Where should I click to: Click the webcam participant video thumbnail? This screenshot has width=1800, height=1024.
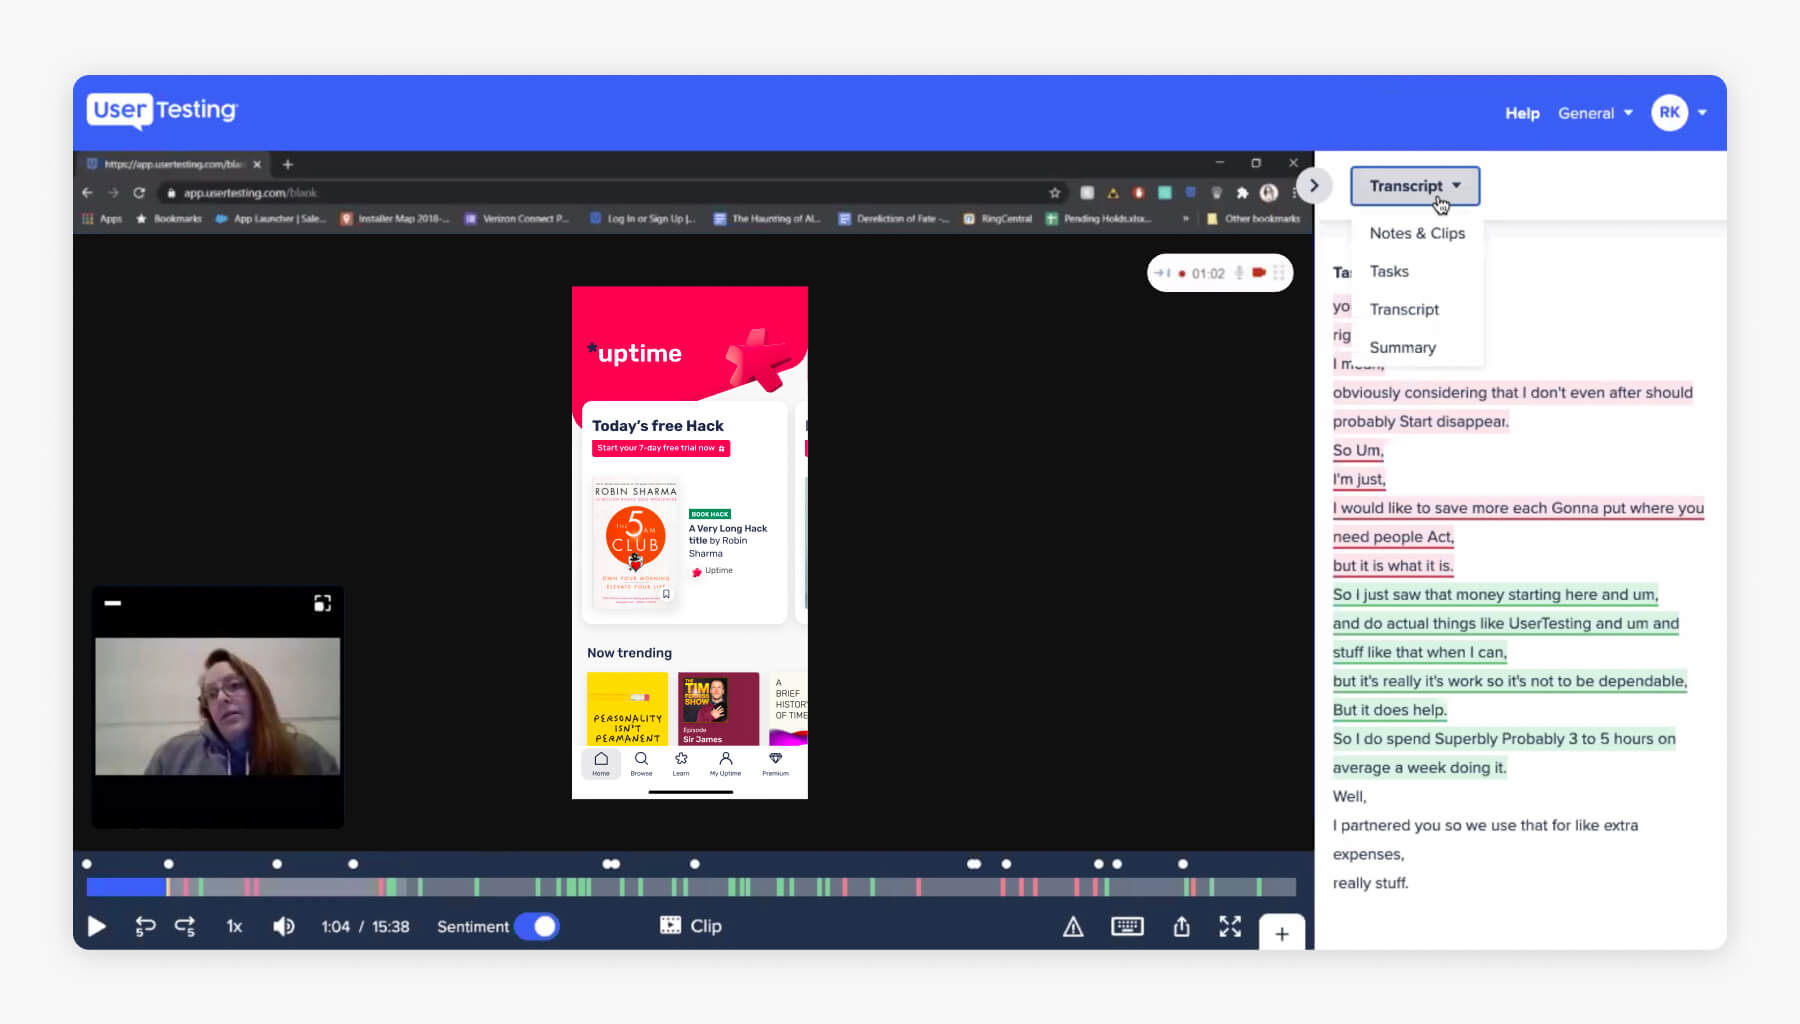pos(217,706)
